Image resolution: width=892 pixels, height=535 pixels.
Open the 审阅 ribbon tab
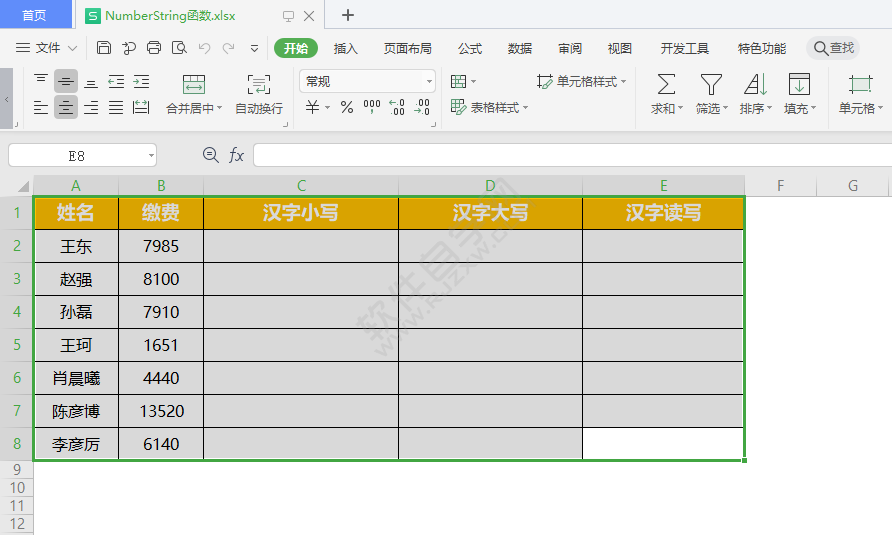click(x=570, y=48)
